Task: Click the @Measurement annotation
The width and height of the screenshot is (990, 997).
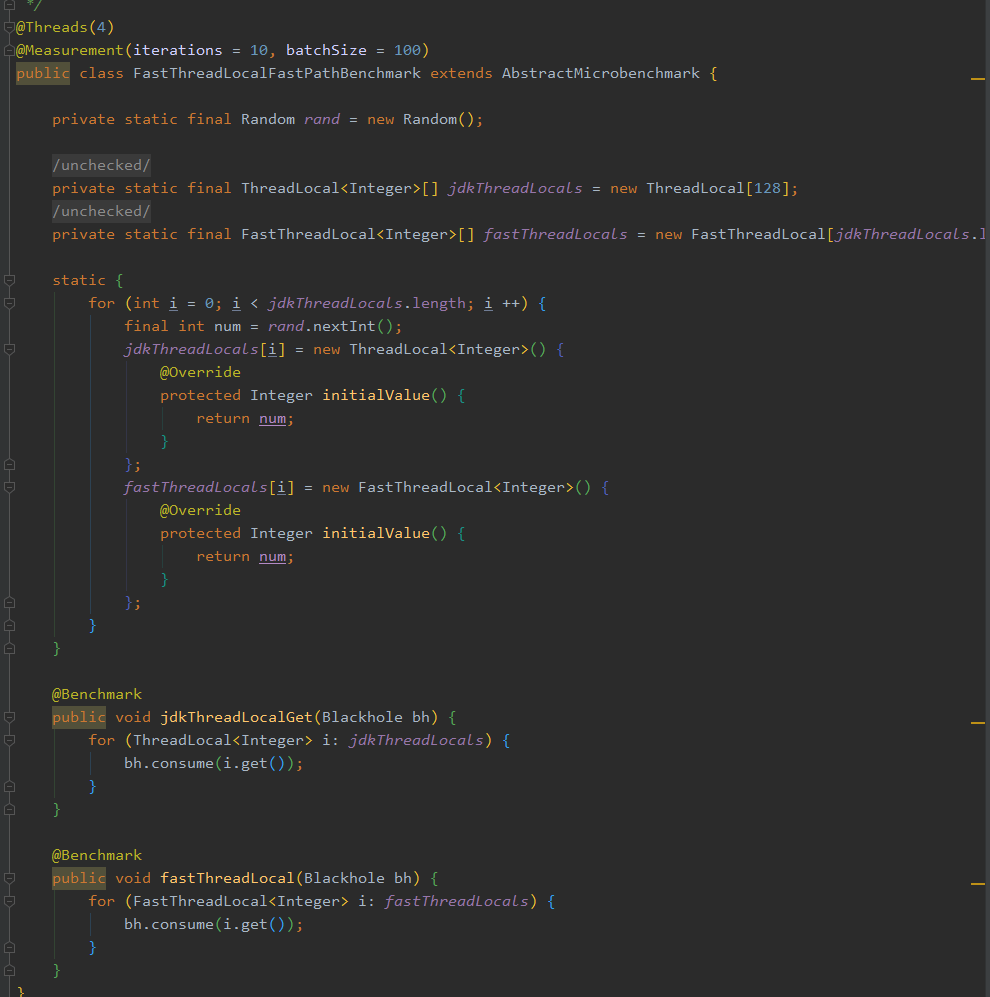Action: coord(70,50)
